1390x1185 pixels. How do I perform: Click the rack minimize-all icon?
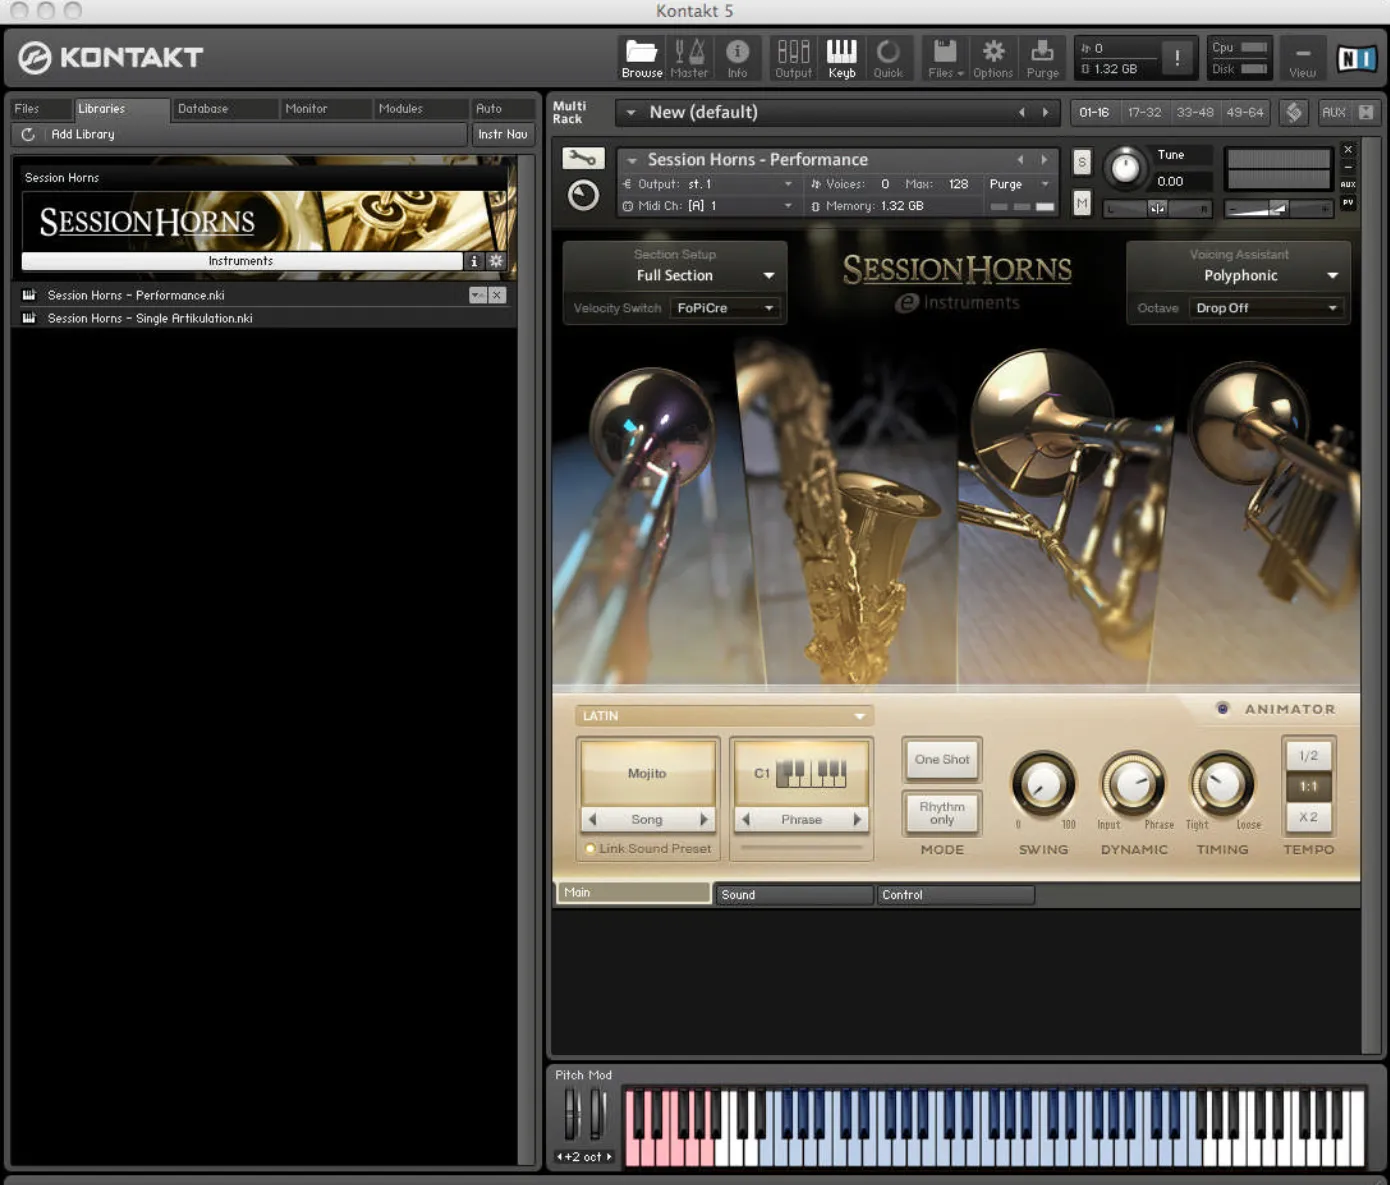(1366, 112)
